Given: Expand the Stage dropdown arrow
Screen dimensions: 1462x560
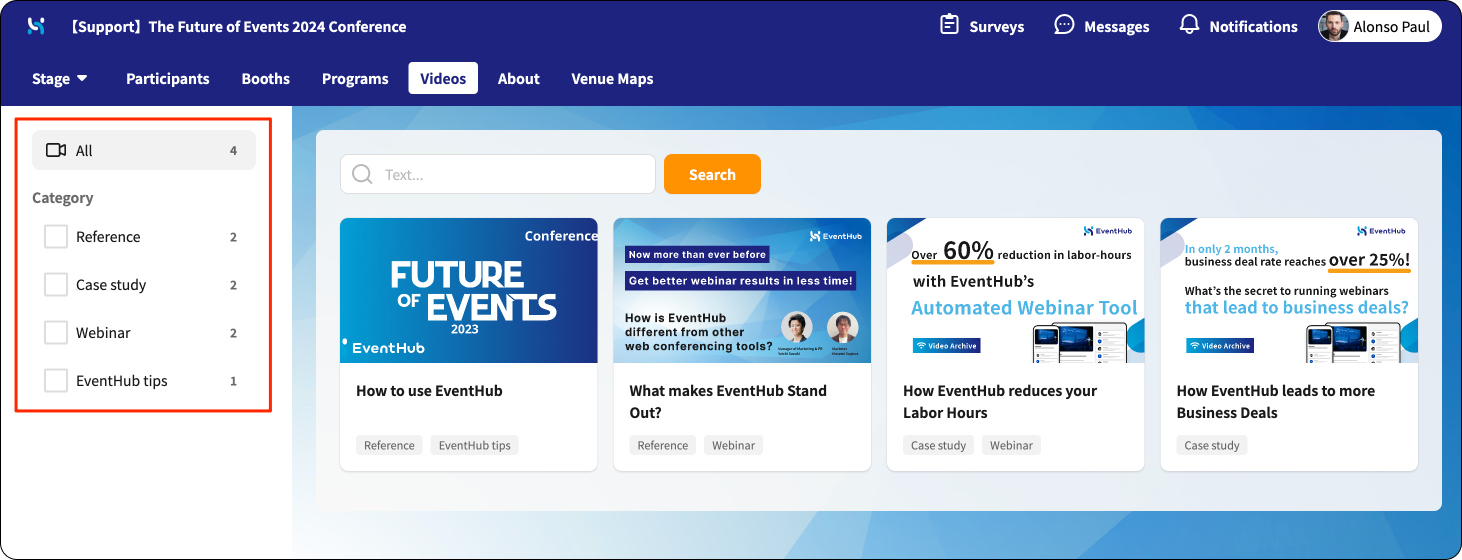Looking at the screenshot, I should 82,78.
